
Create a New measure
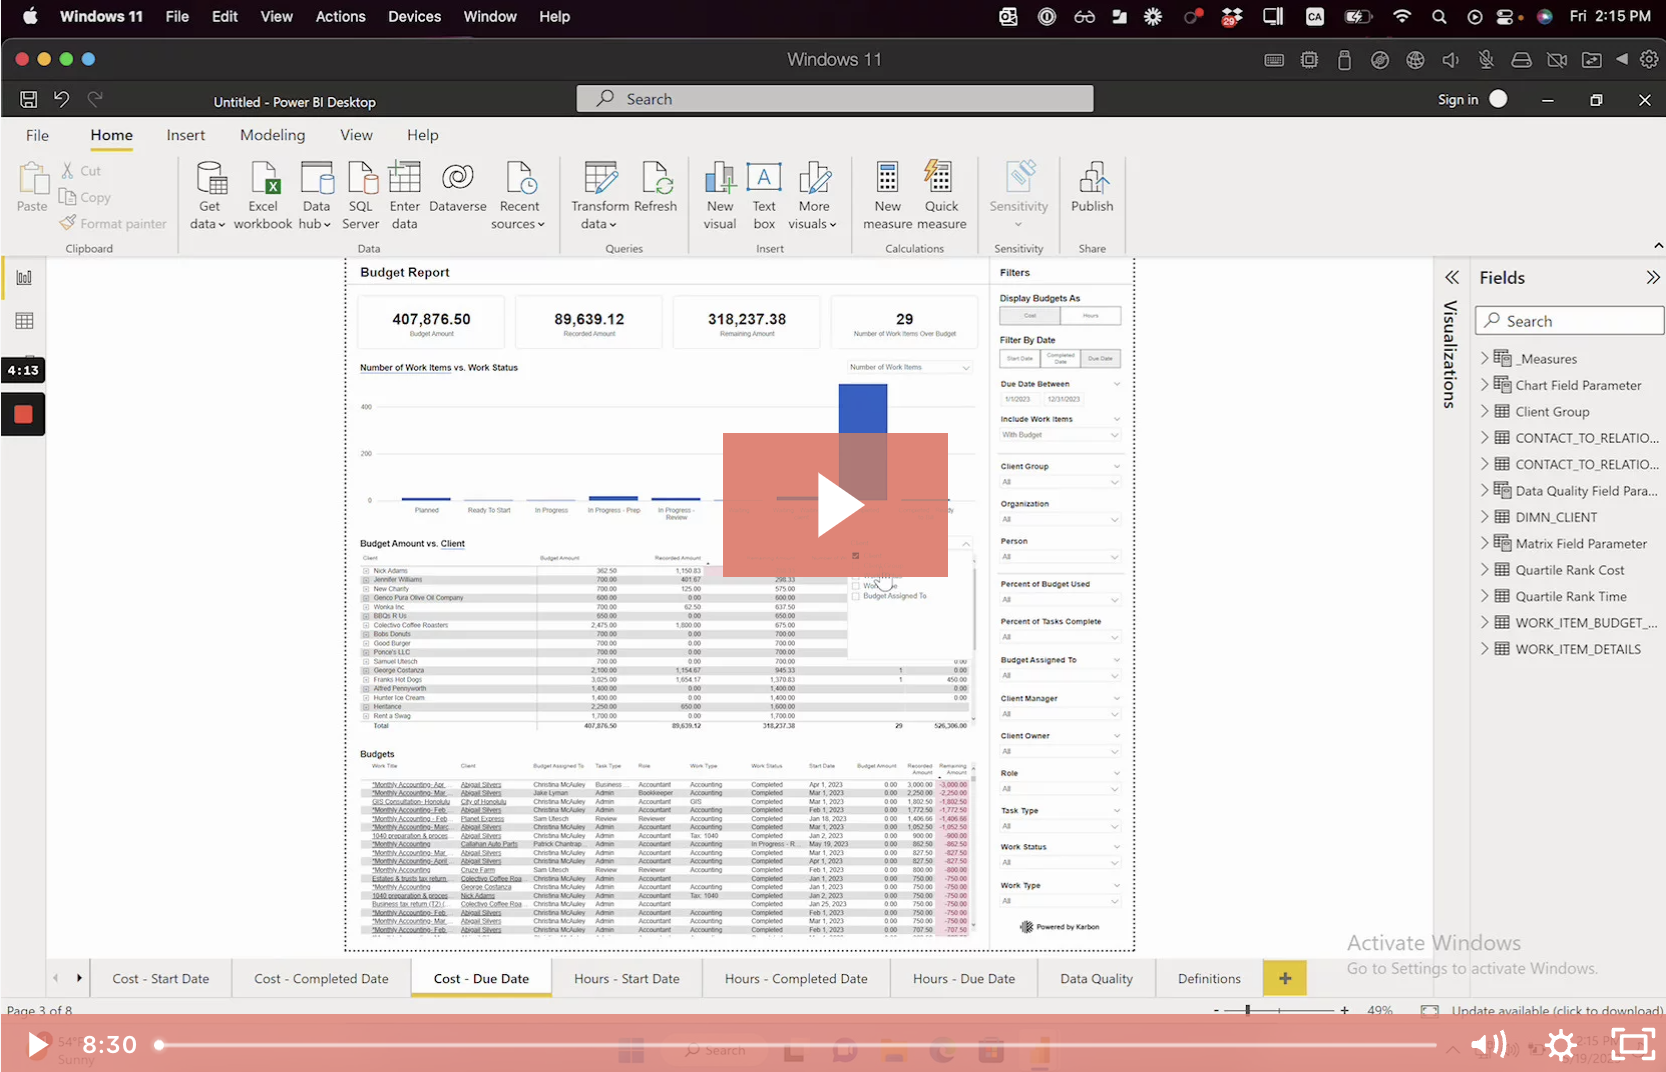887,195
